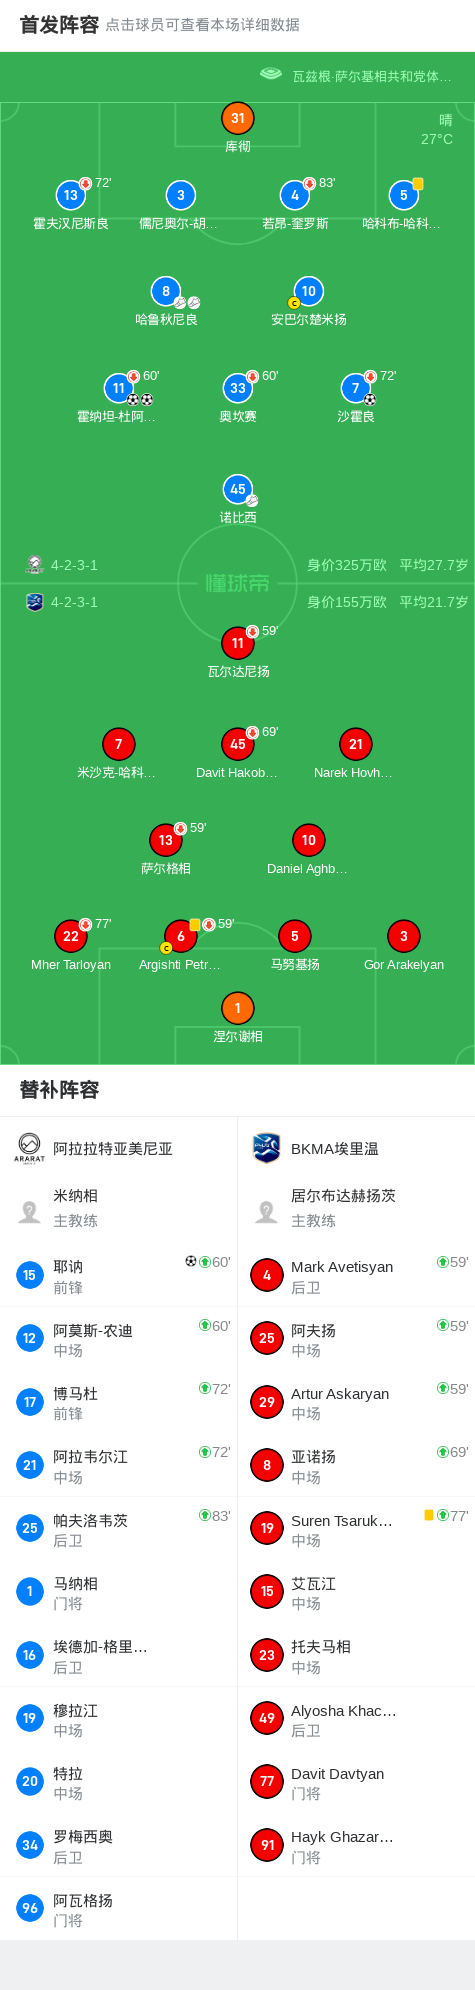
Task: Select red number 11 瓦尔达尼扬 icon
Action: point(237,643)
